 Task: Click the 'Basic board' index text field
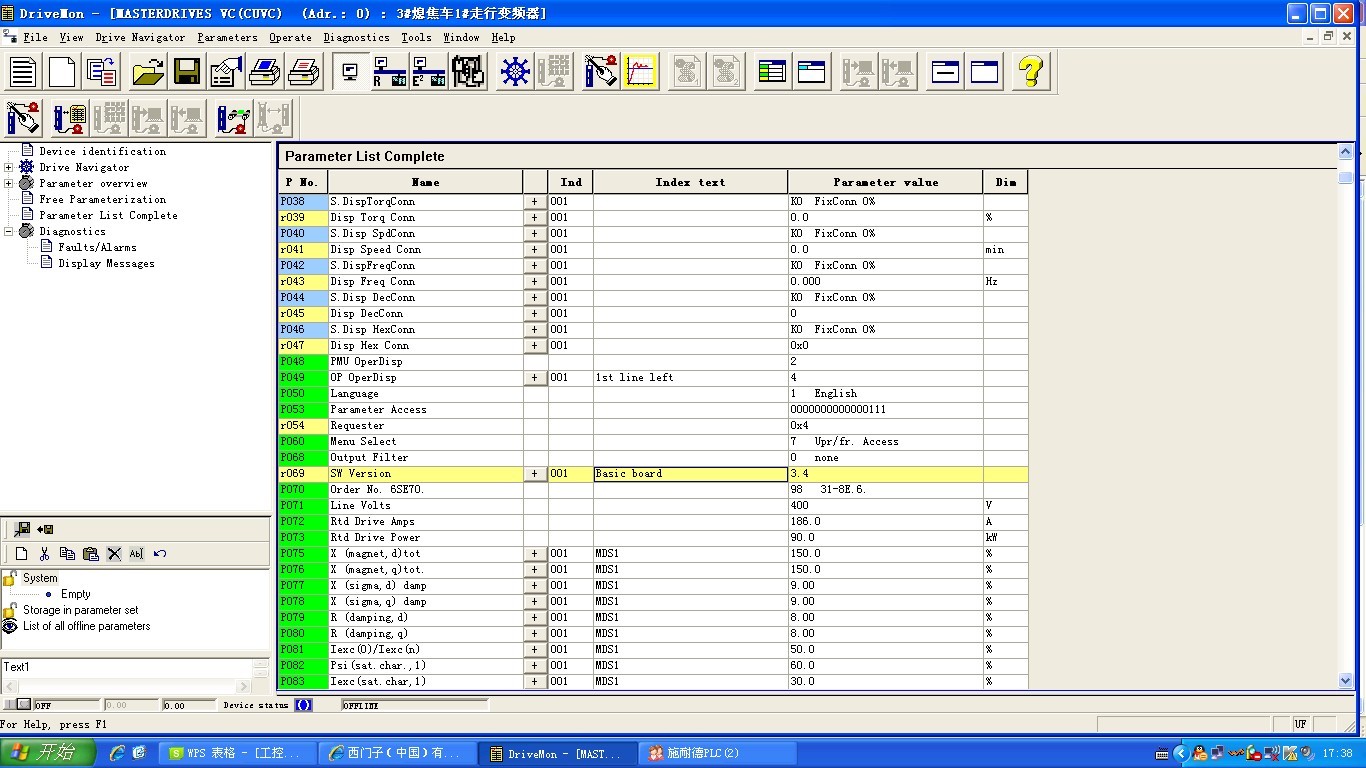[x=690, y=474]
